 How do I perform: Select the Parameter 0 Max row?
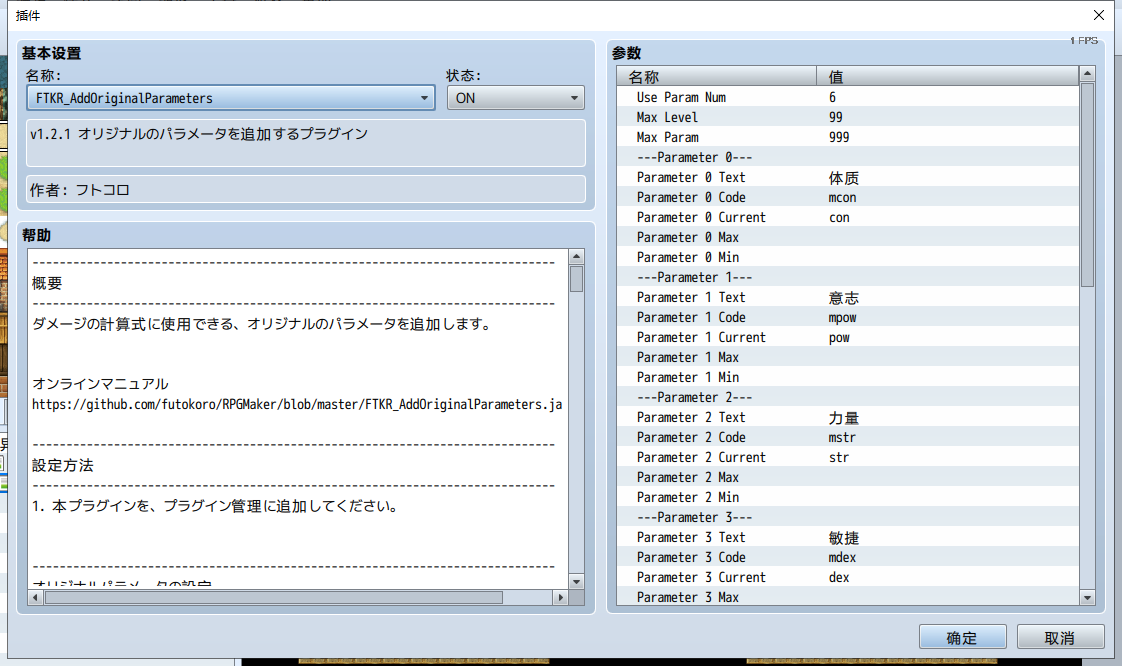848,237
